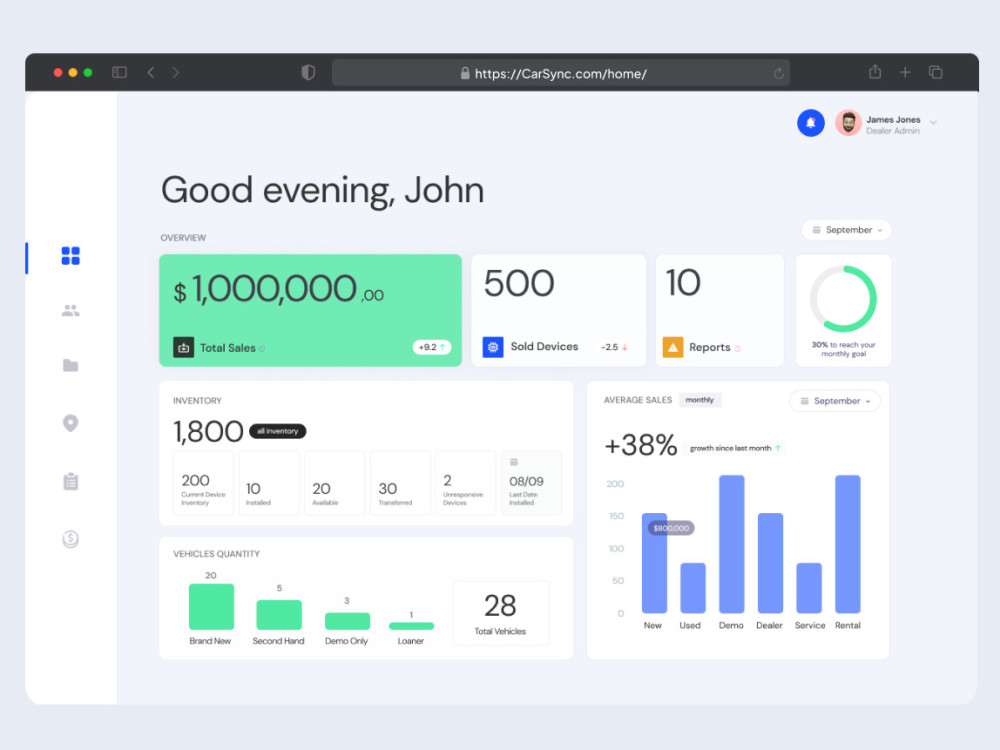The width and height of the screenshot is (1000, 750).
Task: Open a new tab with plus icon
Action: point(905,73)
